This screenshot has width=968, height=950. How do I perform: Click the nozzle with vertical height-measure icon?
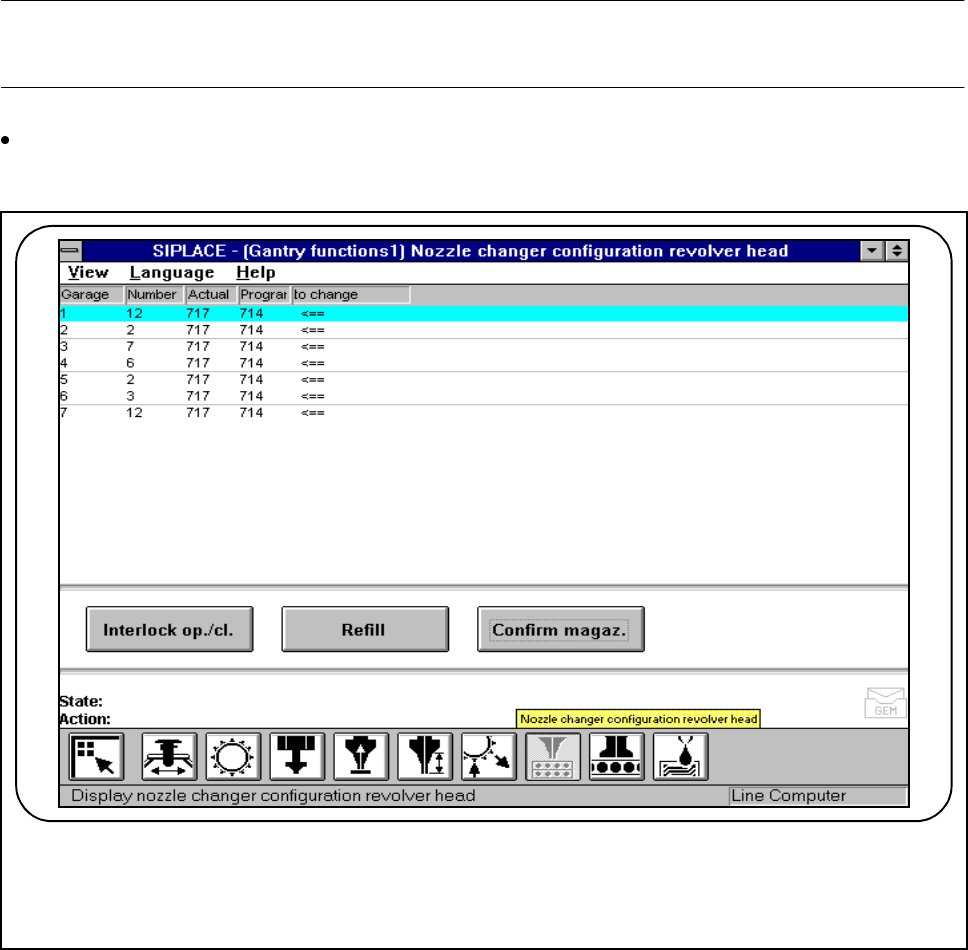coord(425,757)
